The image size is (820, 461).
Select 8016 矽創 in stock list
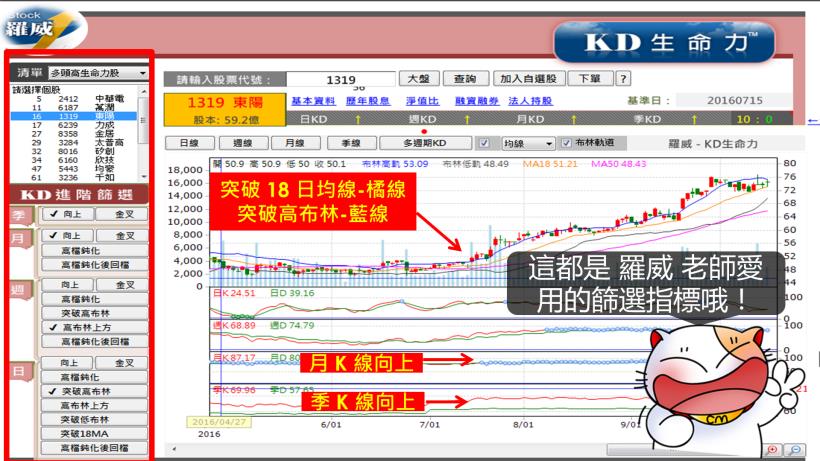(x=75, y=151)
